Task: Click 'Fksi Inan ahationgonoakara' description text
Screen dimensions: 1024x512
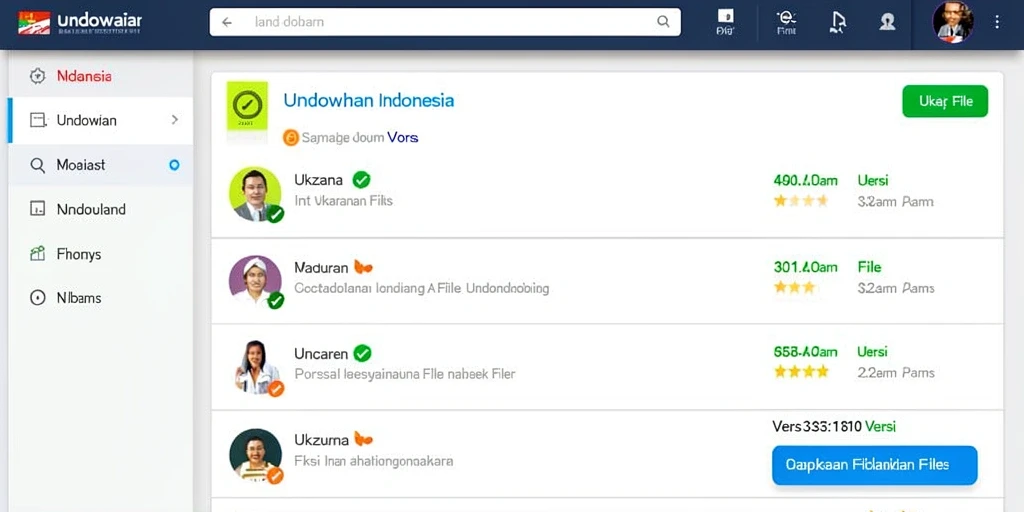Action: pos(374,460)
